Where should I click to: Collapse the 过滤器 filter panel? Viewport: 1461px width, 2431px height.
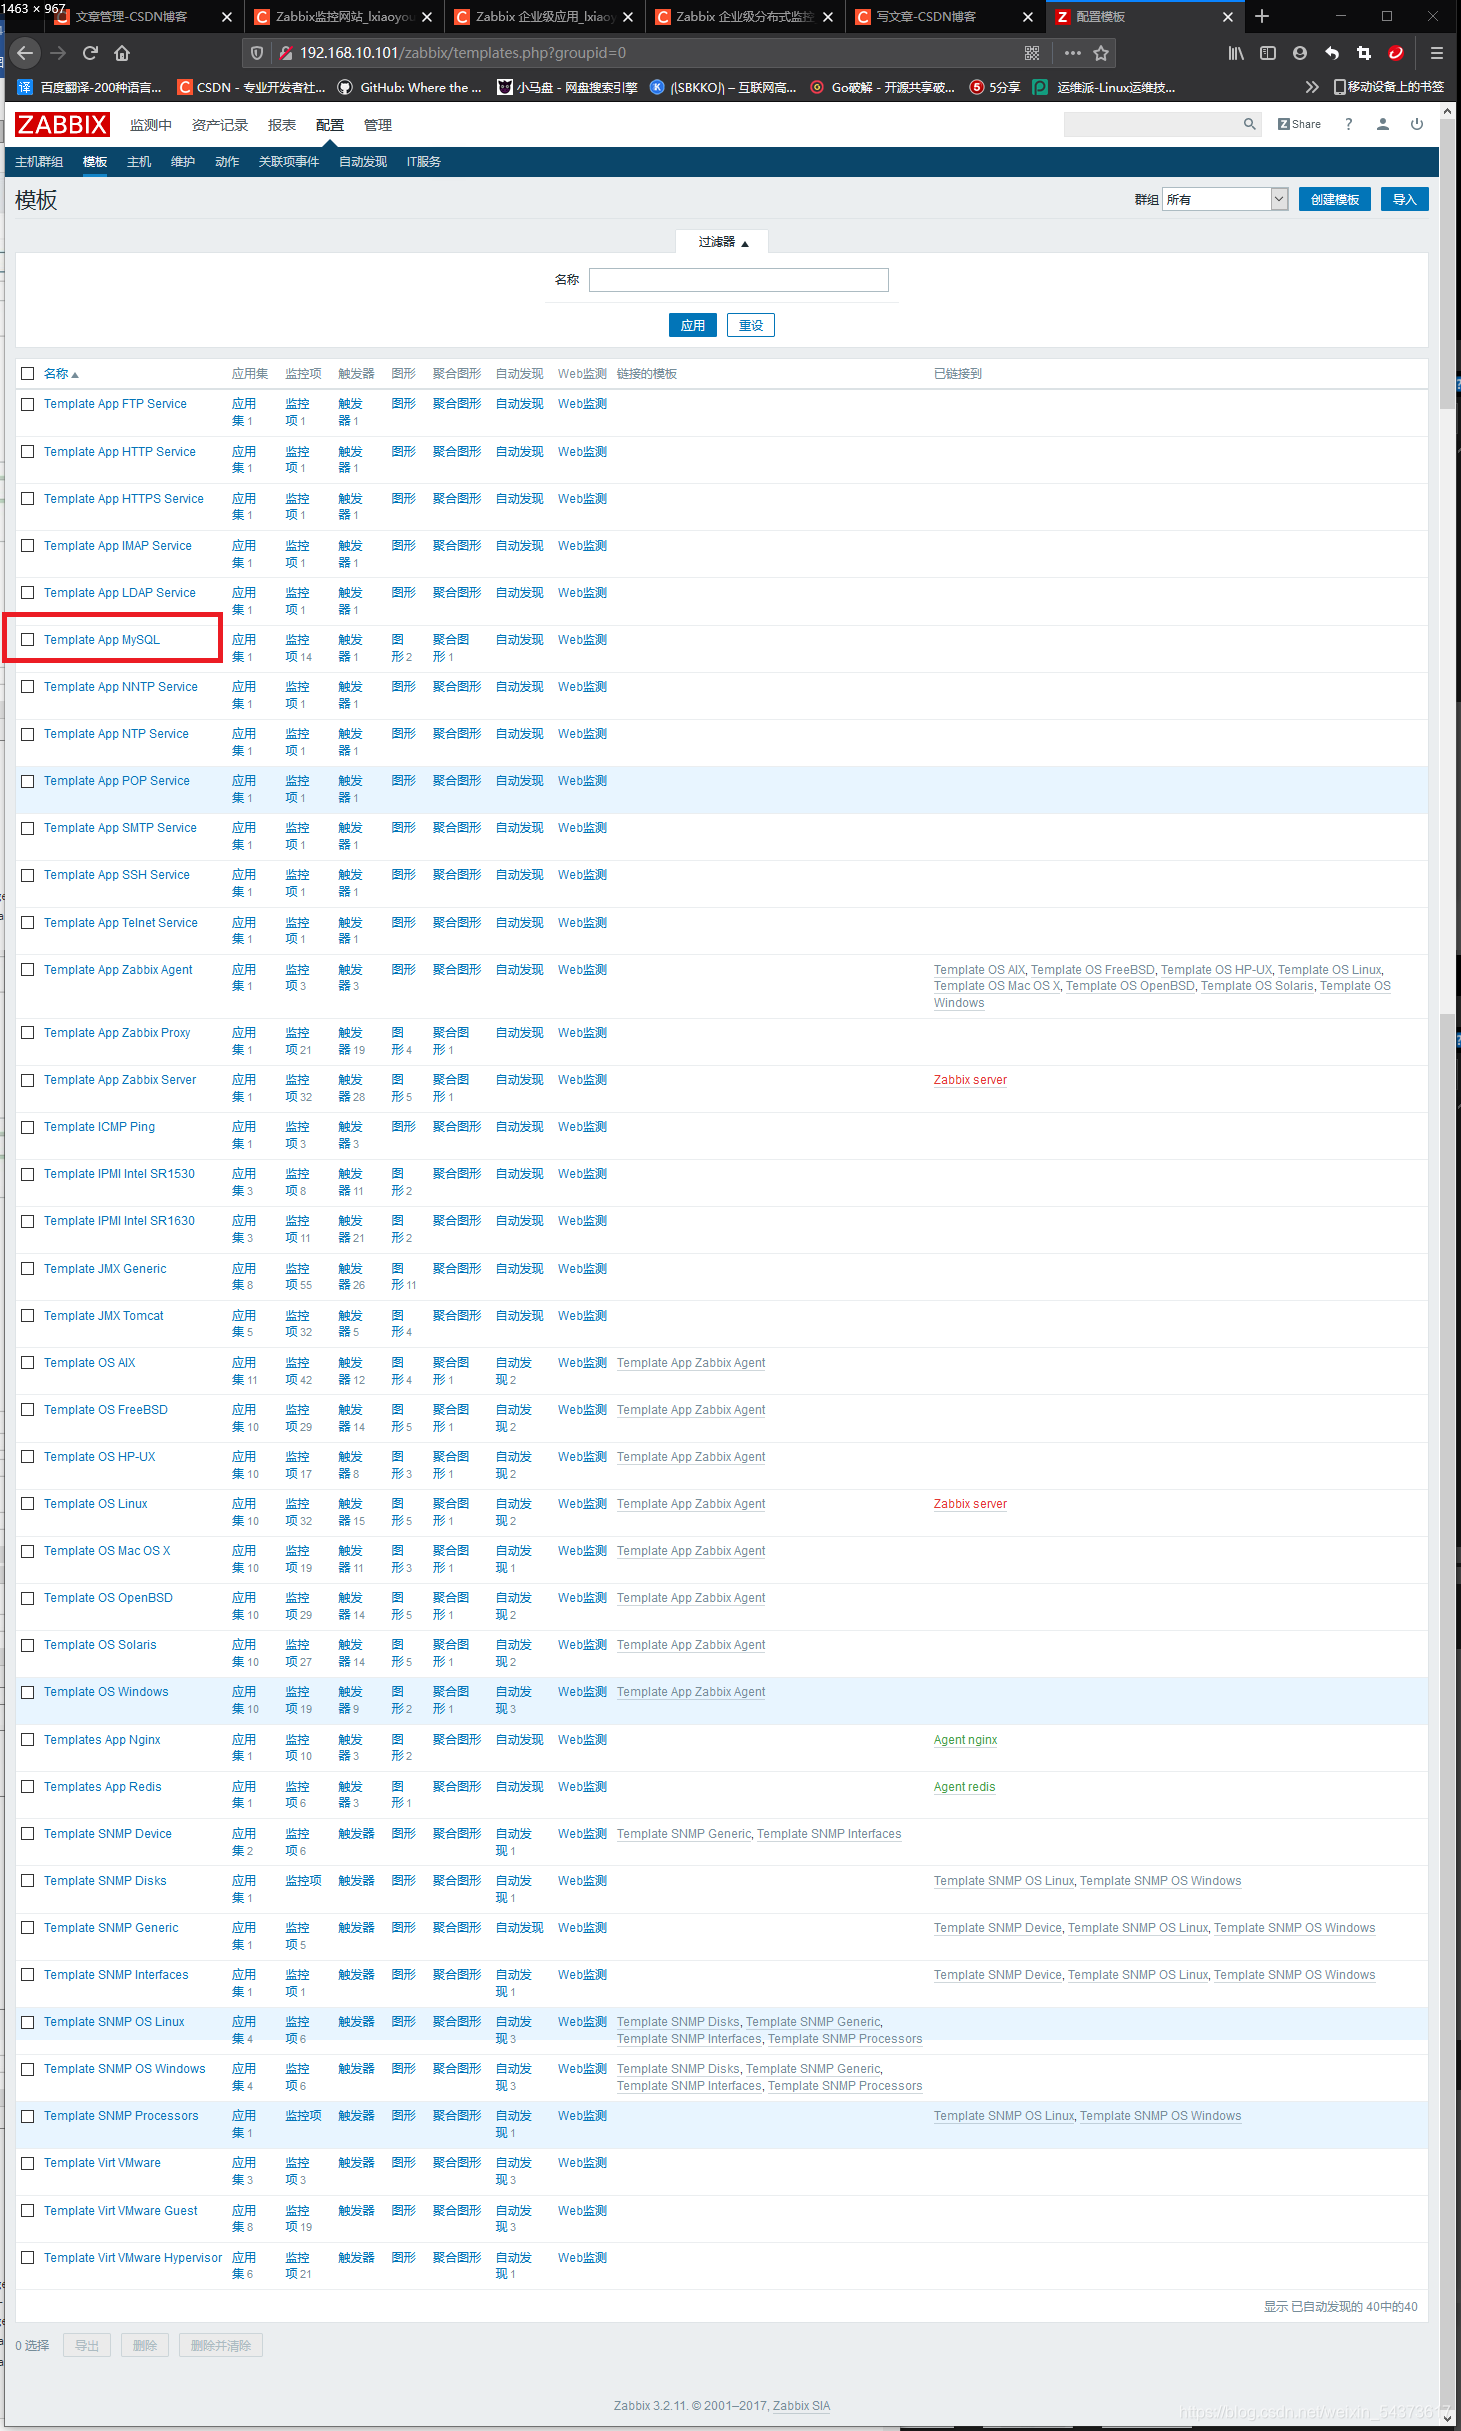[722, 242]
